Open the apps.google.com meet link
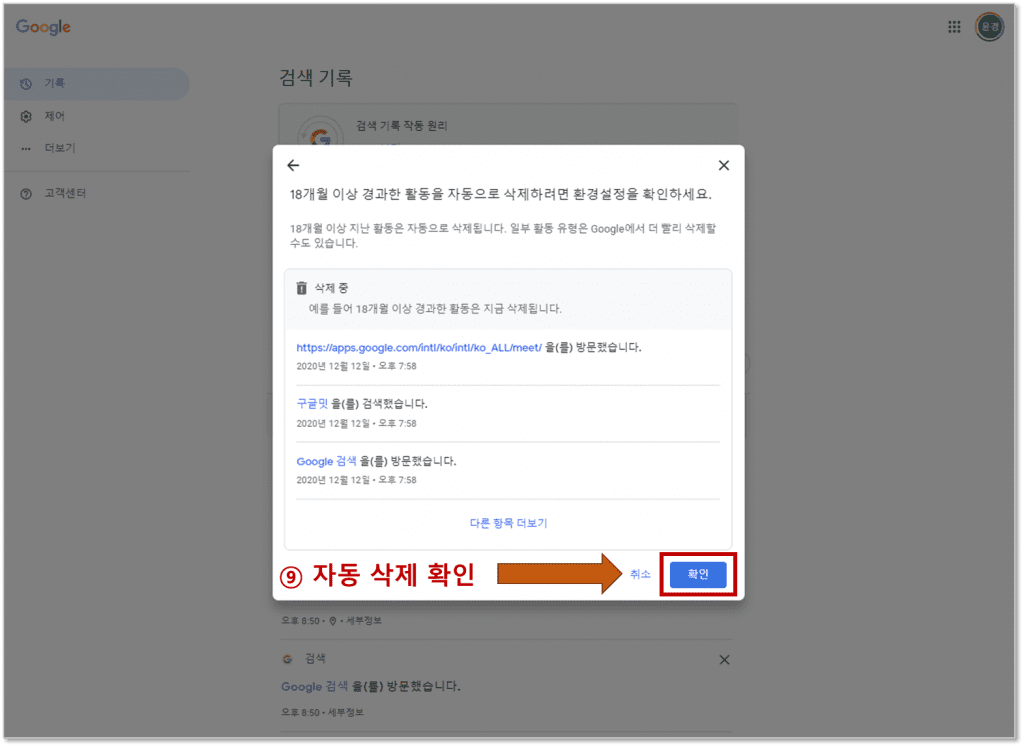The width and height of the screenshot is (1024, 747). pos(419,347)
